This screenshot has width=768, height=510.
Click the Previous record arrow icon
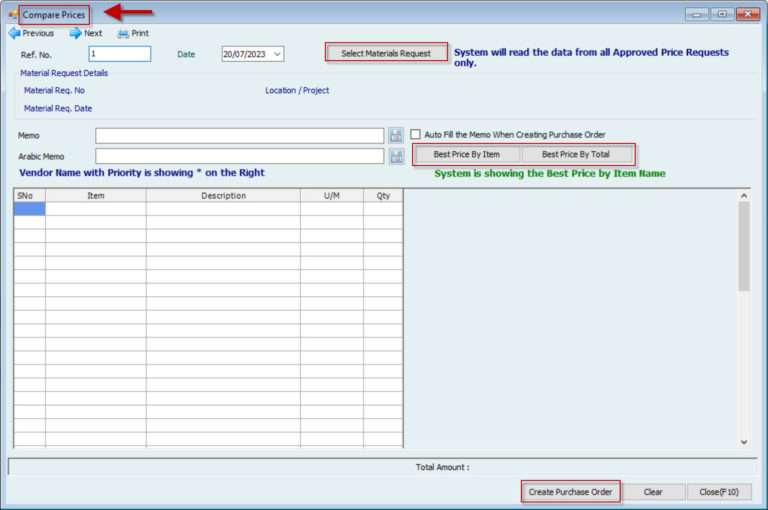coord(14,33)
